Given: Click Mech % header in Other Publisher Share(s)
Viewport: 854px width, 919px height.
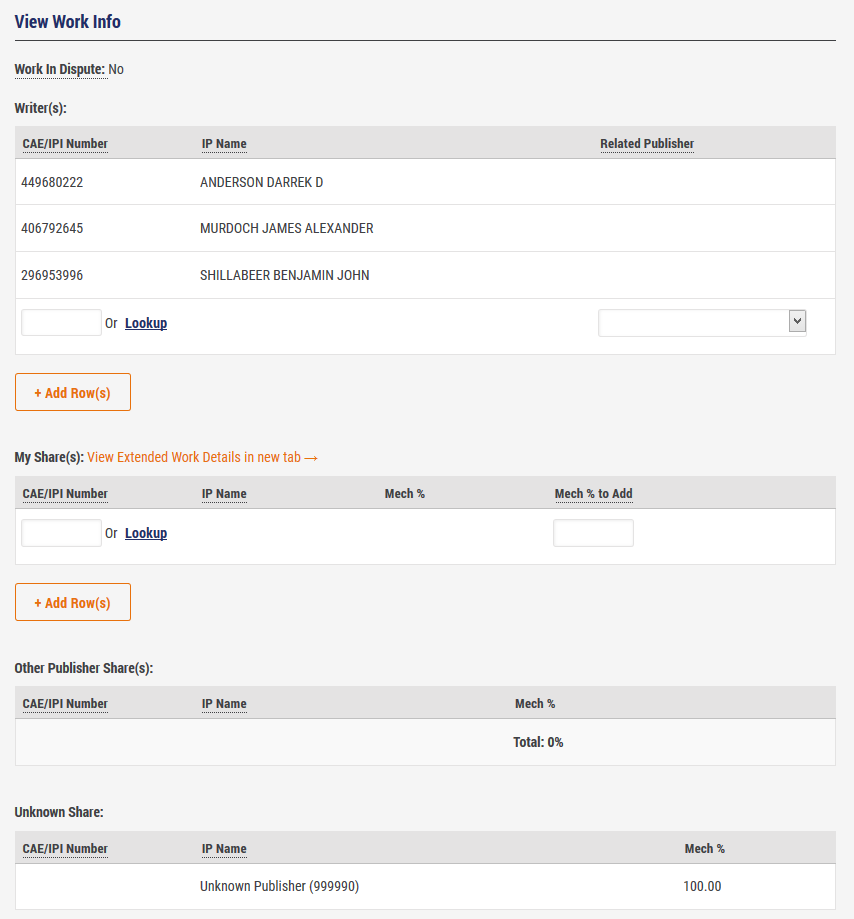Looking at the screenshot, I should point(535,704).
